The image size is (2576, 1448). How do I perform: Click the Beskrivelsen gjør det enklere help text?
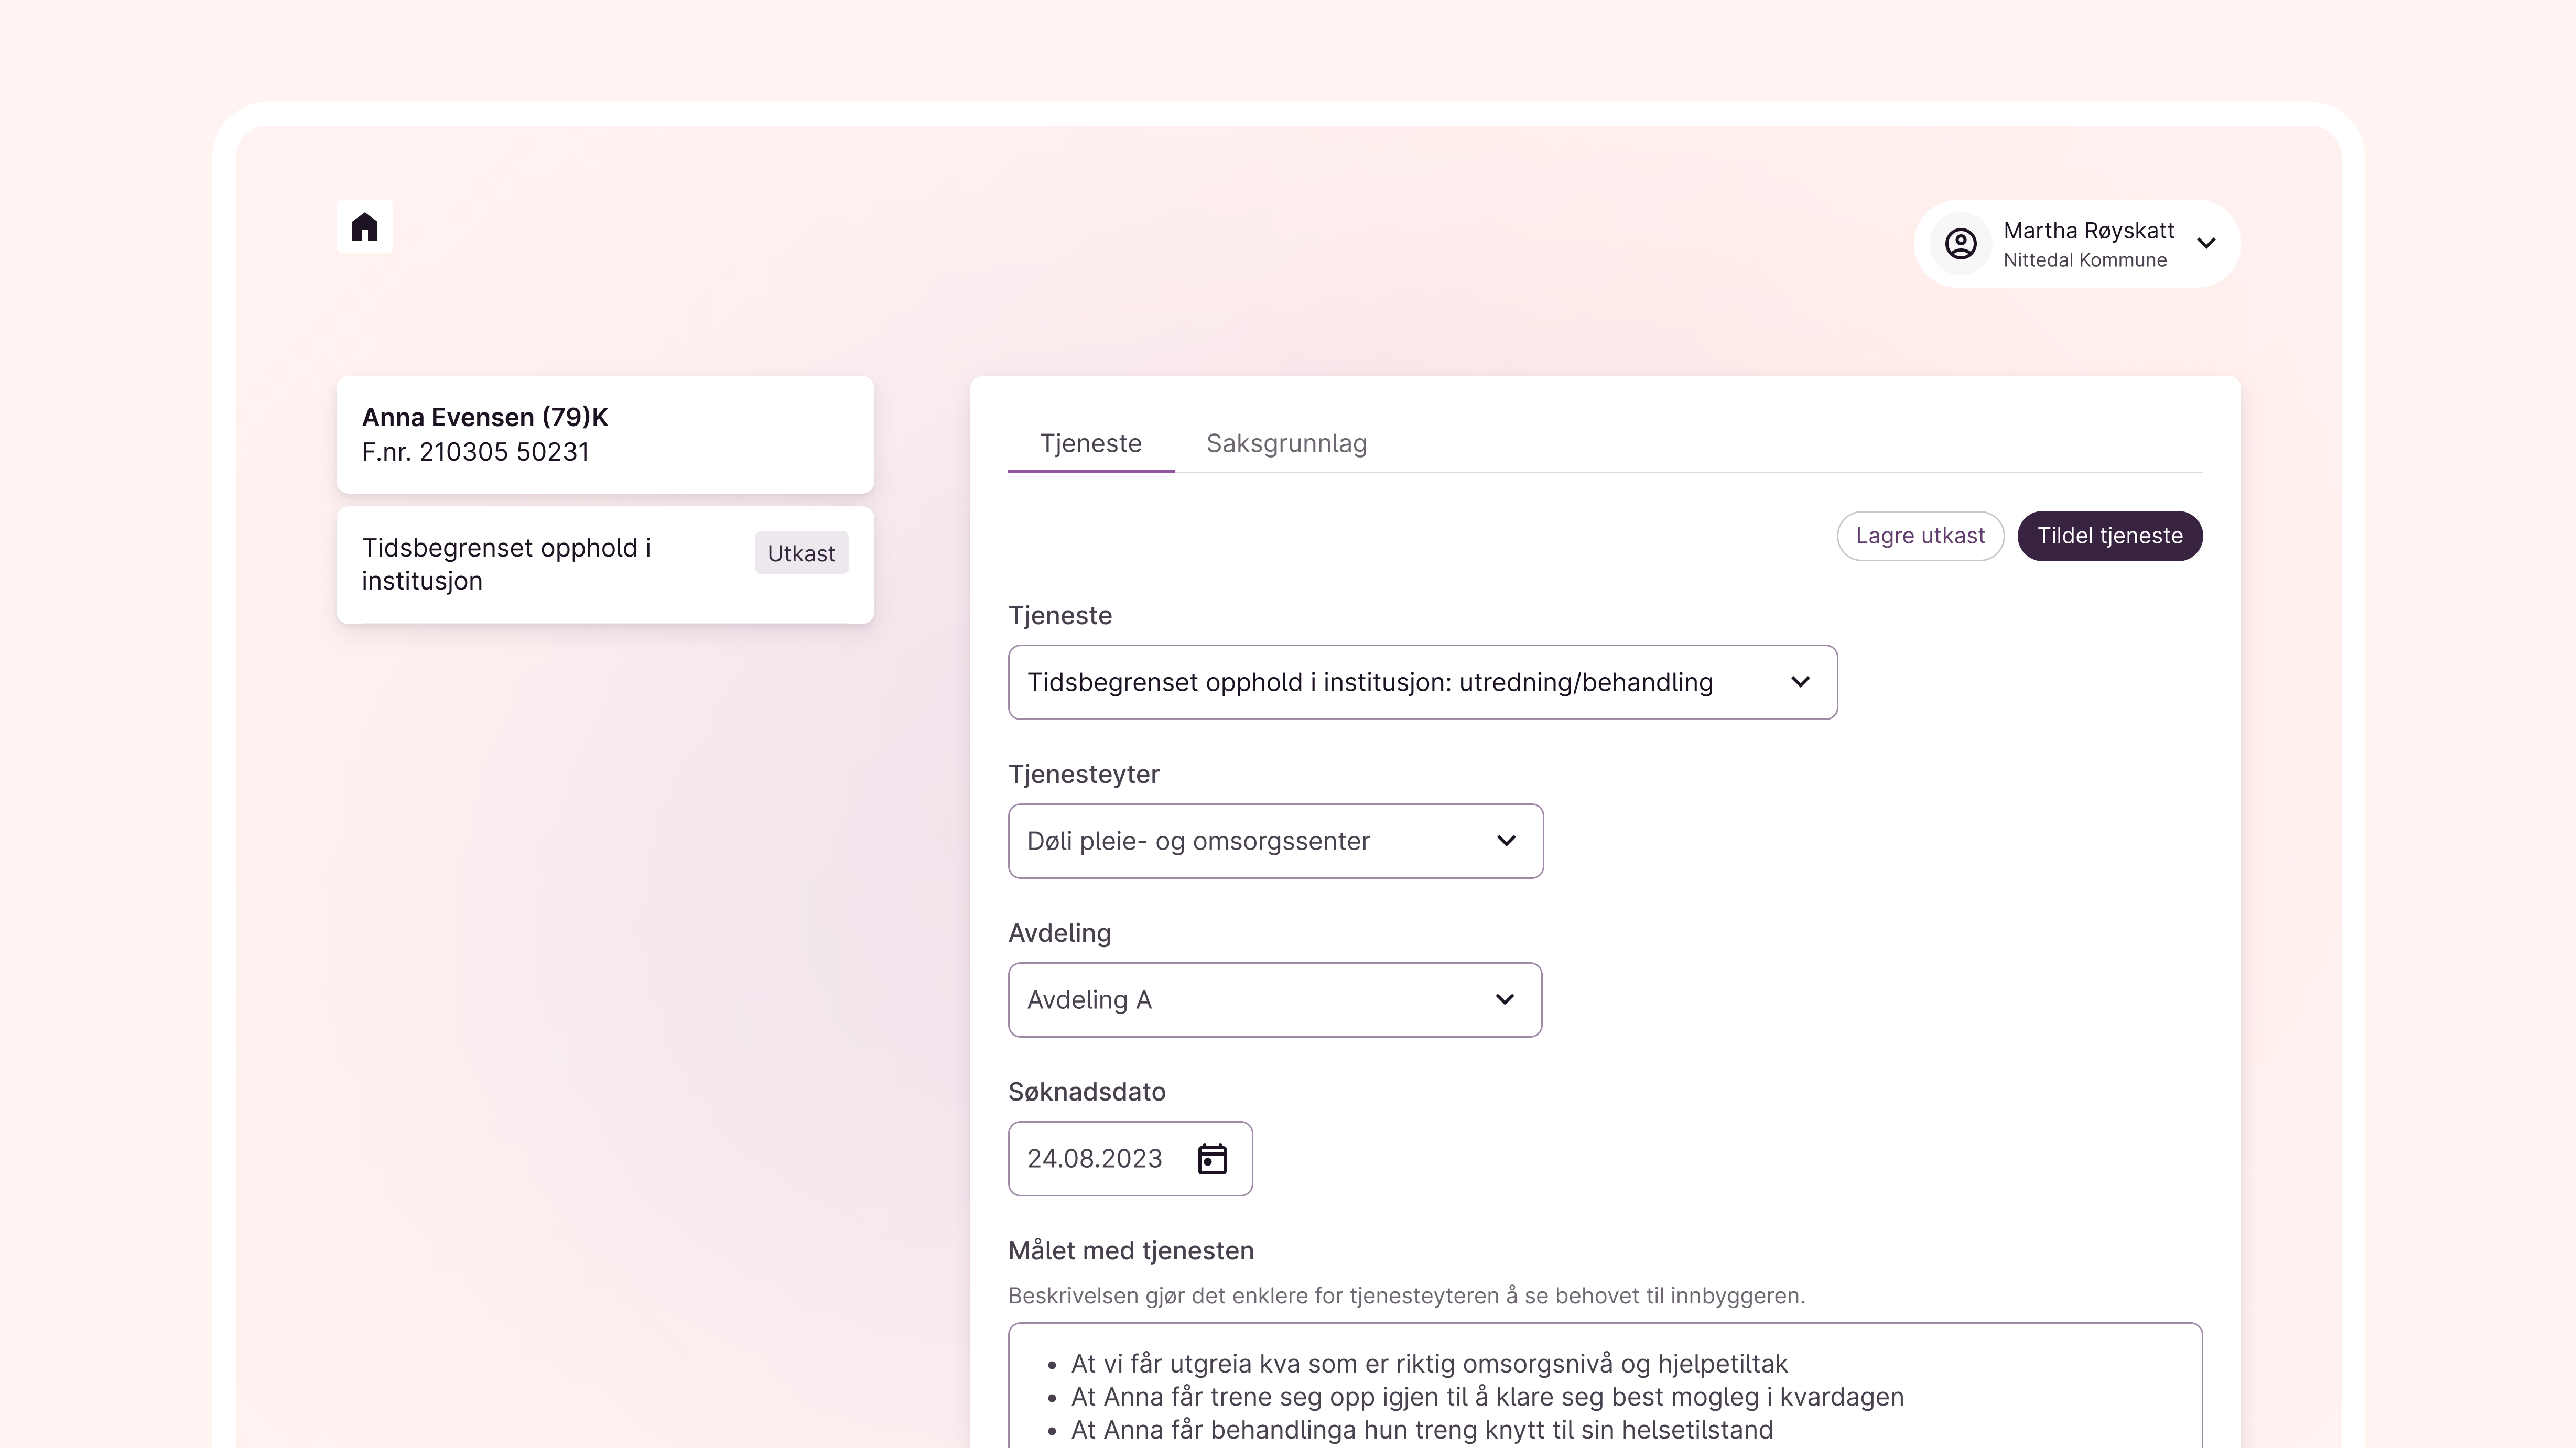coord(1406,1296)
